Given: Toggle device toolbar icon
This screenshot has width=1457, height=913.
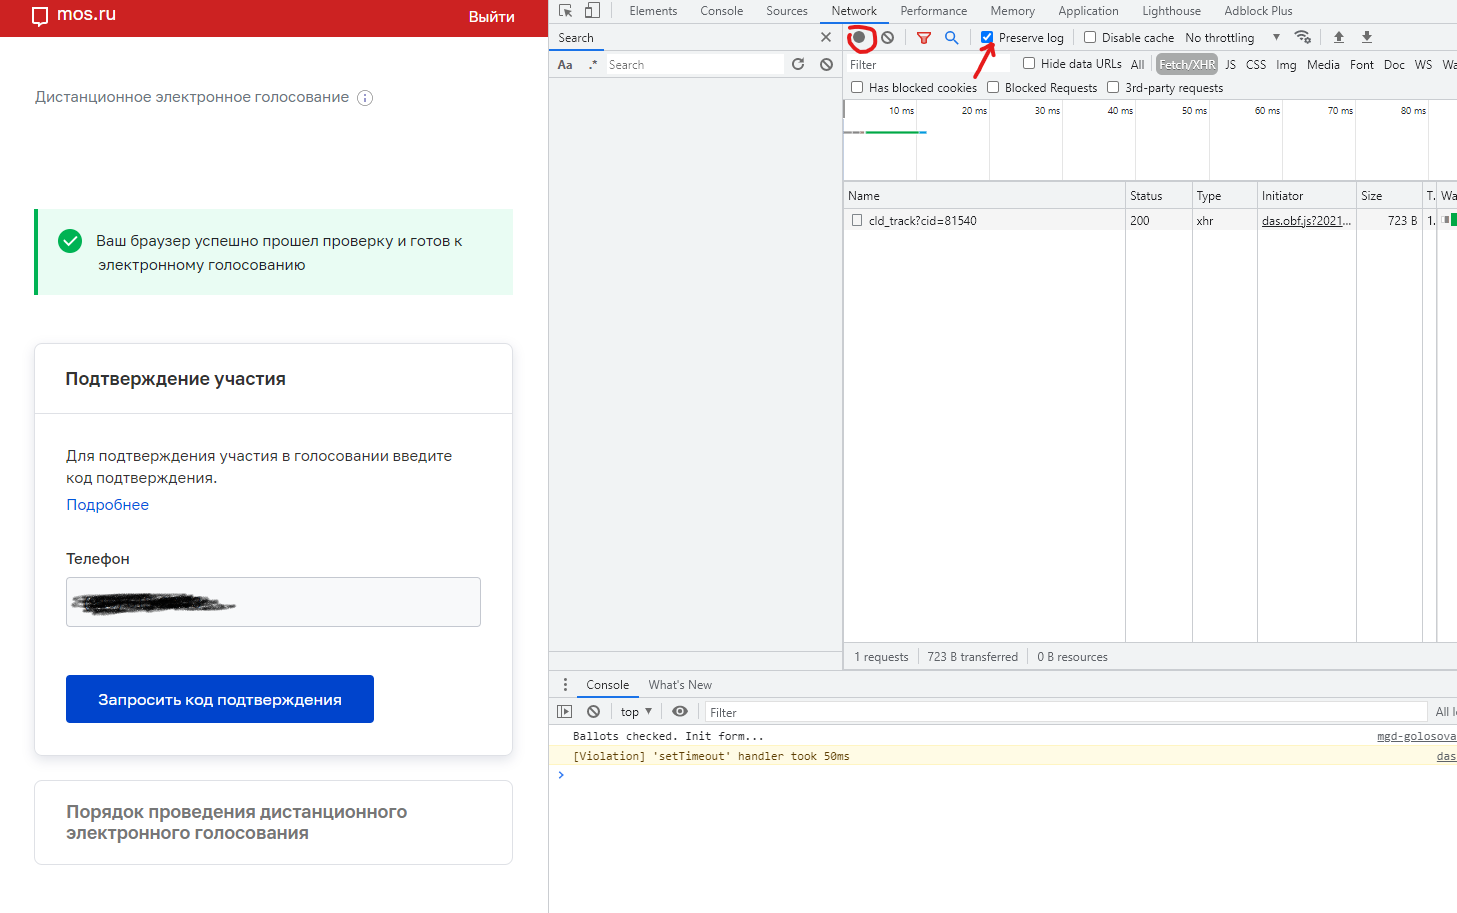Looking at the screenshot, I should (x=592, y=11).
